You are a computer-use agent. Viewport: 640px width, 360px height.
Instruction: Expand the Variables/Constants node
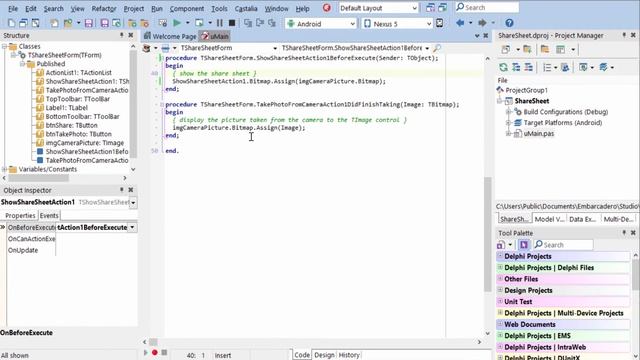tap(4, 169)
